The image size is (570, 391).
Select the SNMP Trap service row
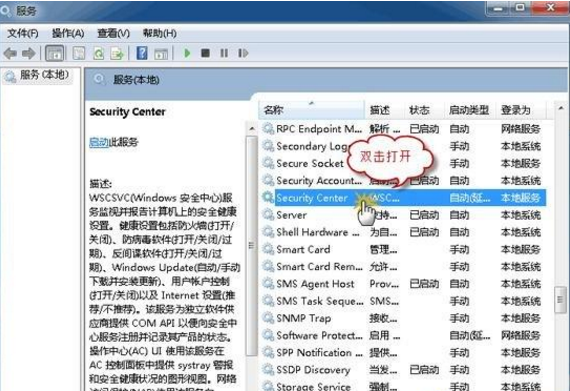tap(404, 318)
